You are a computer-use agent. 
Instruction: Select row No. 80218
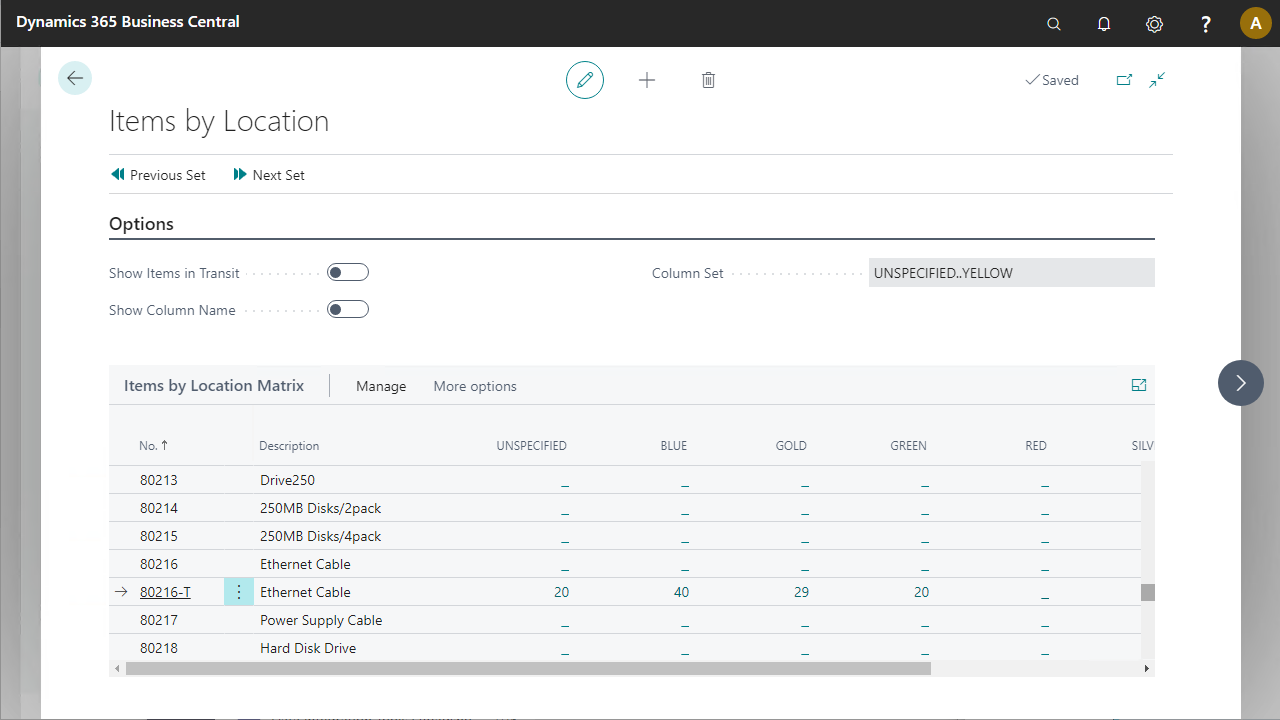(x=158, y=648)
